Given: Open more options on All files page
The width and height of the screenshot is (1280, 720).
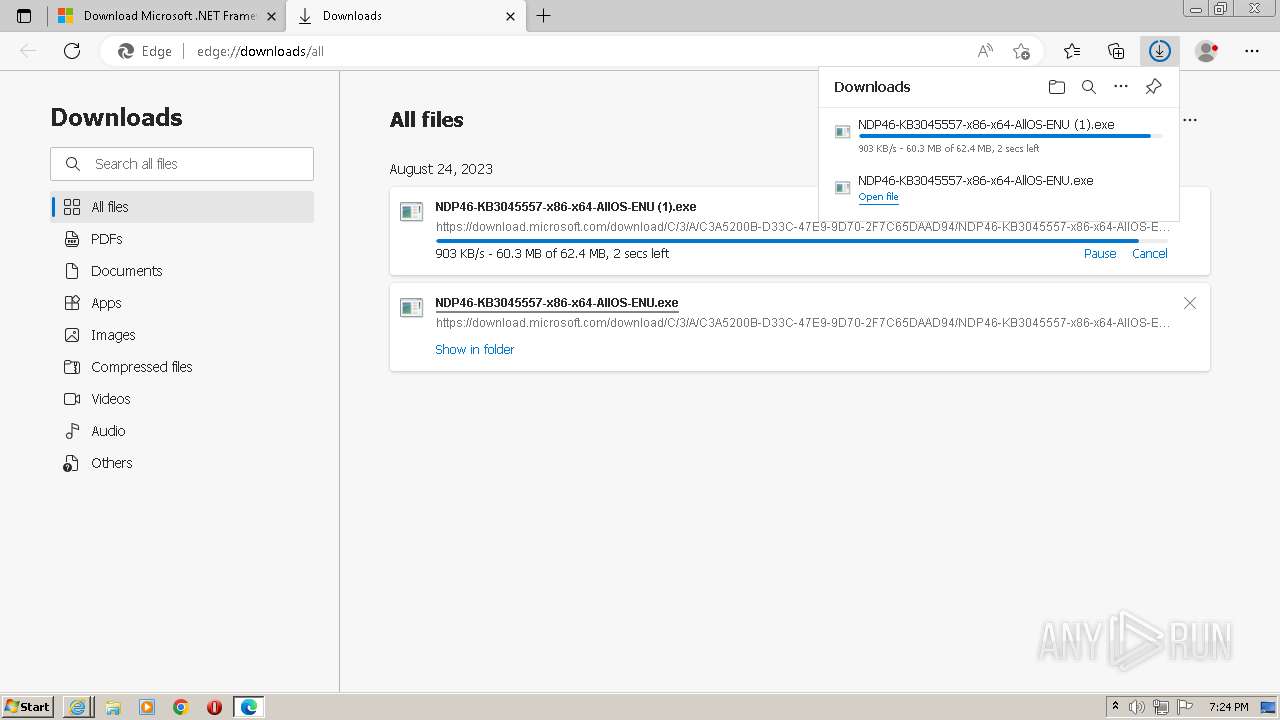Looking at the screenshot, I should tap(1190, 120).
